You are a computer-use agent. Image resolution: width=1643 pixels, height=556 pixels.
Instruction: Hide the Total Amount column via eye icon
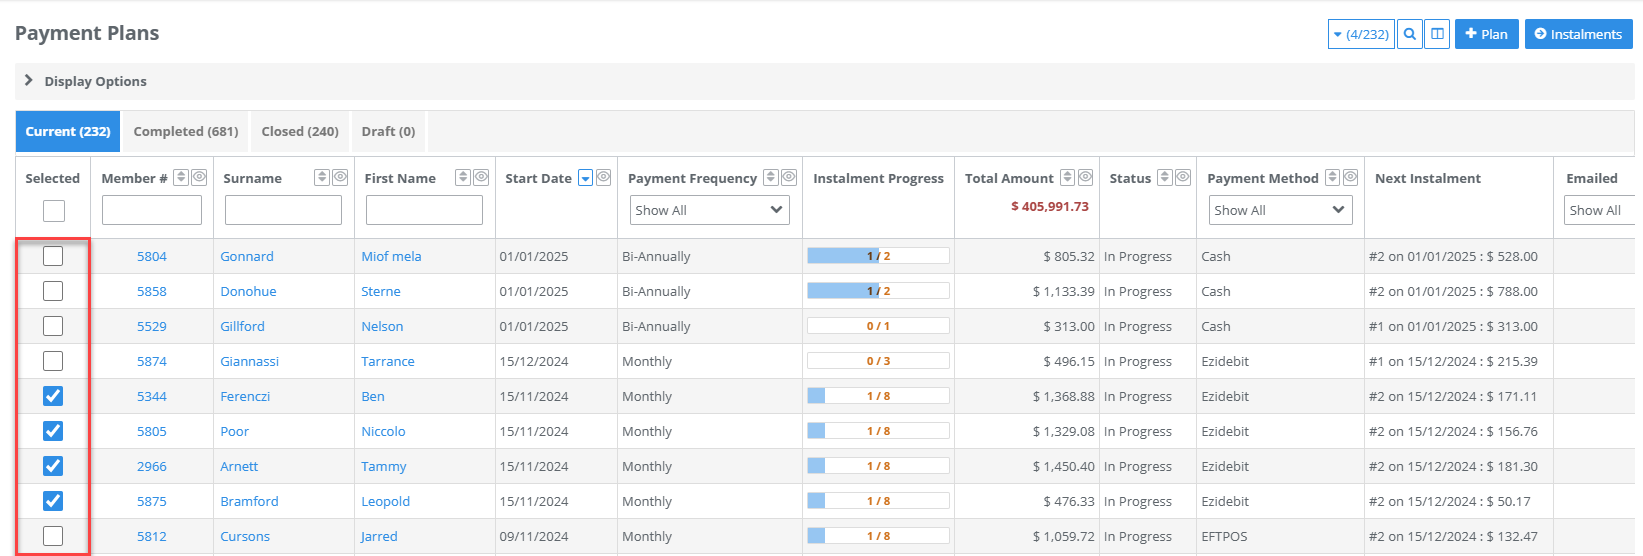(x=1085, y=177)
